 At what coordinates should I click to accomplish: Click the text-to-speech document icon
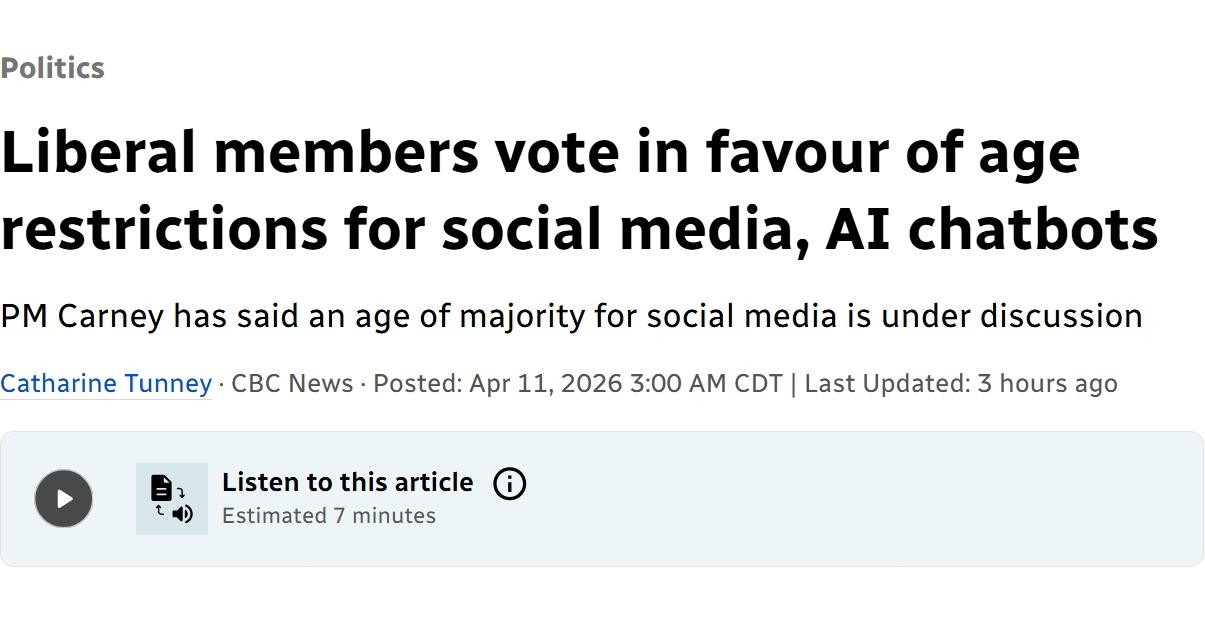tap(172, 499)
